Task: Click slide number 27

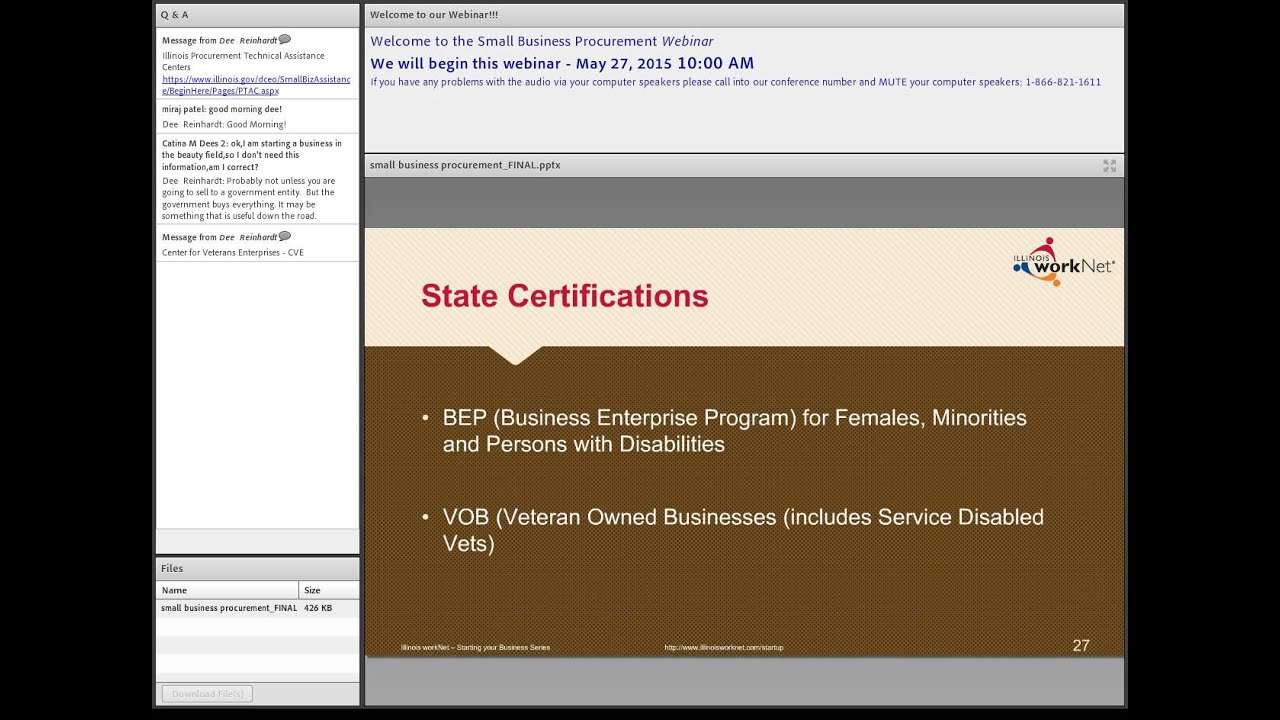Action: (x=1081, y=646)
